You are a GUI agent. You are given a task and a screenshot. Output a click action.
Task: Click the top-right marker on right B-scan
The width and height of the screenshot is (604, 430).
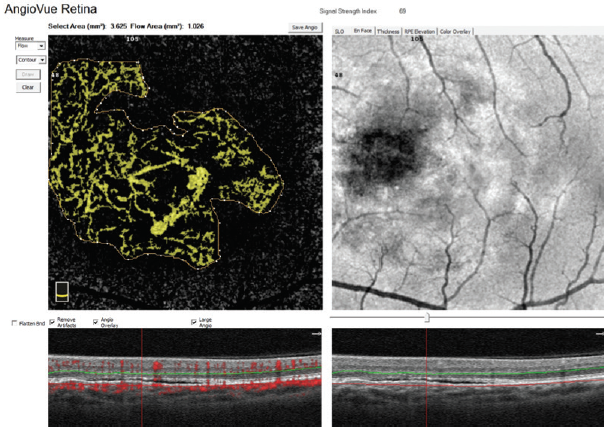[598, 334]
